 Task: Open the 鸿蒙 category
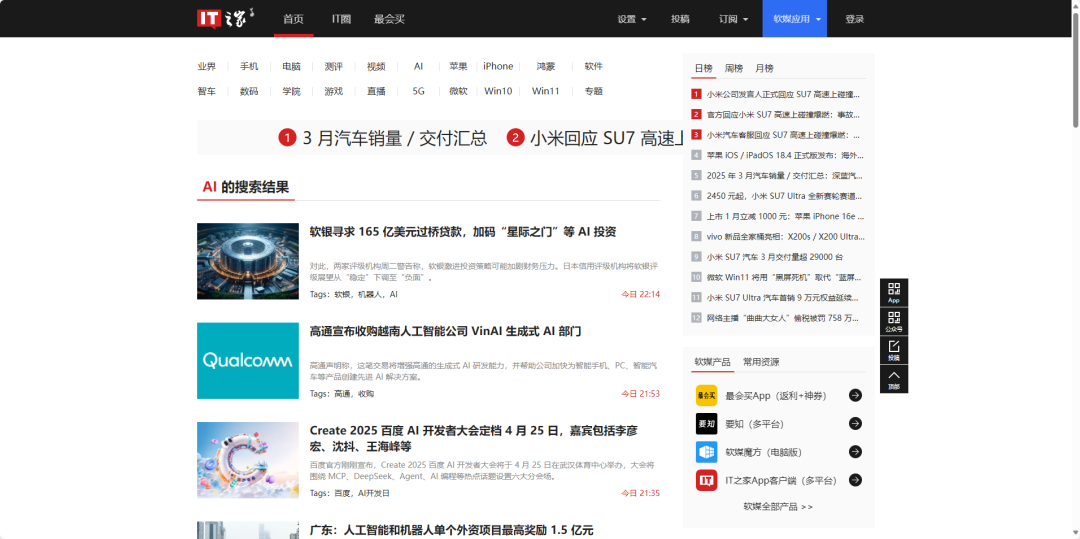546,67
